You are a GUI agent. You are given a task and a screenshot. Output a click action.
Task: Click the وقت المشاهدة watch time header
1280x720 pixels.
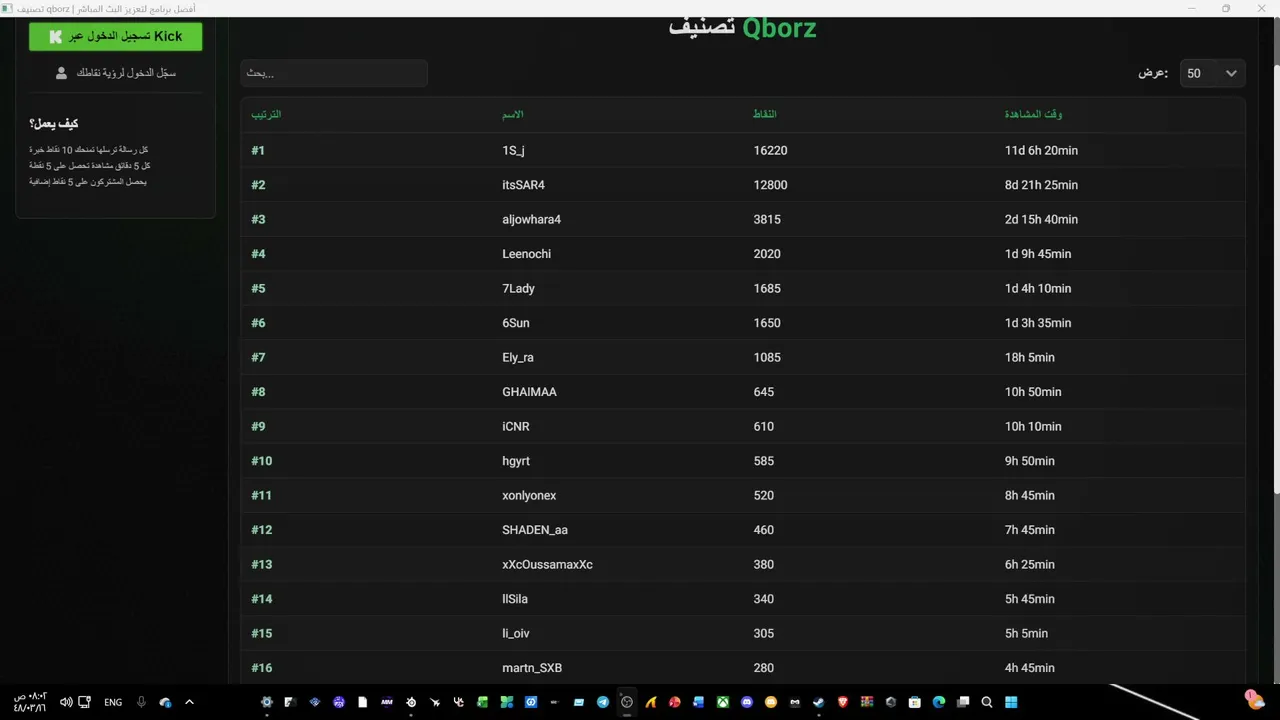coord(1033,114)
